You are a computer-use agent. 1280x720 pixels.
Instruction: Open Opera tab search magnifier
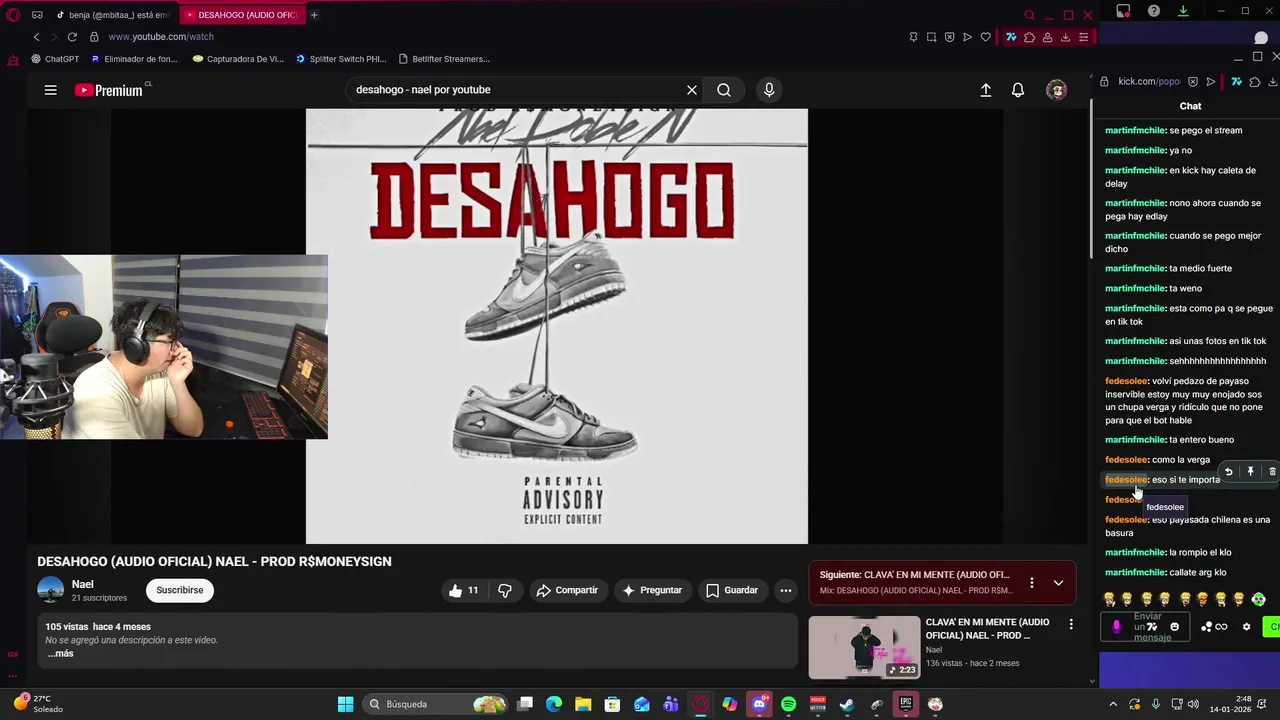(x=1029, y=15)
